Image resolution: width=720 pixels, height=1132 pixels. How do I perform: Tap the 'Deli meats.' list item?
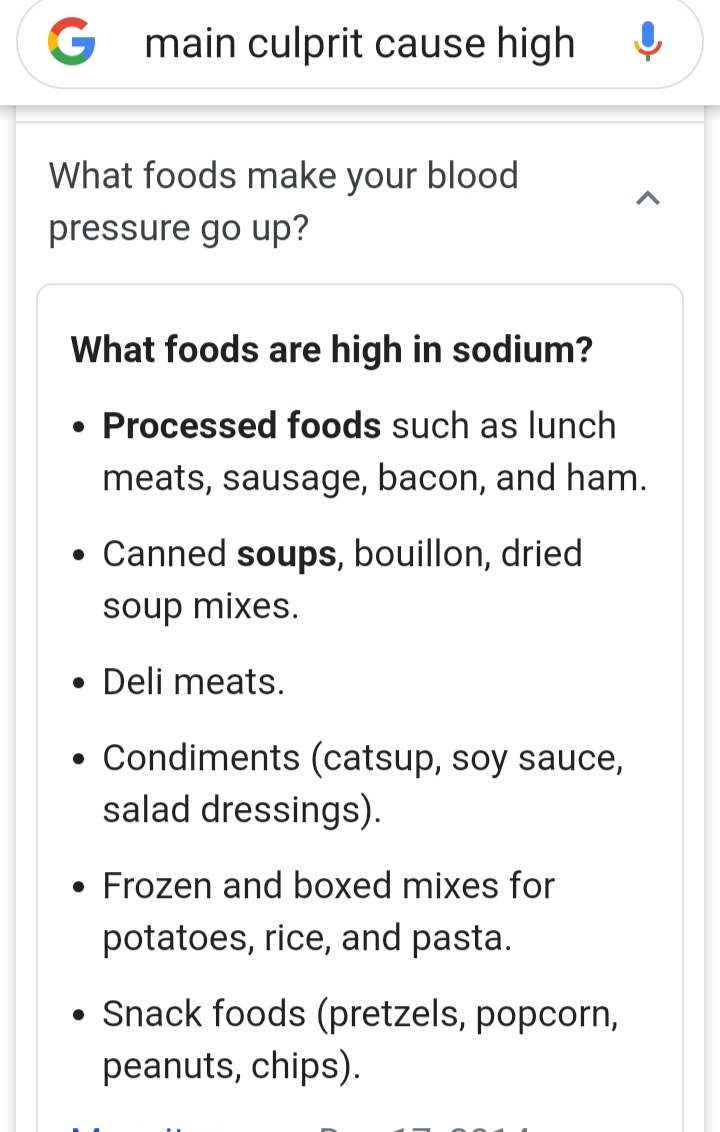point(194,682)
